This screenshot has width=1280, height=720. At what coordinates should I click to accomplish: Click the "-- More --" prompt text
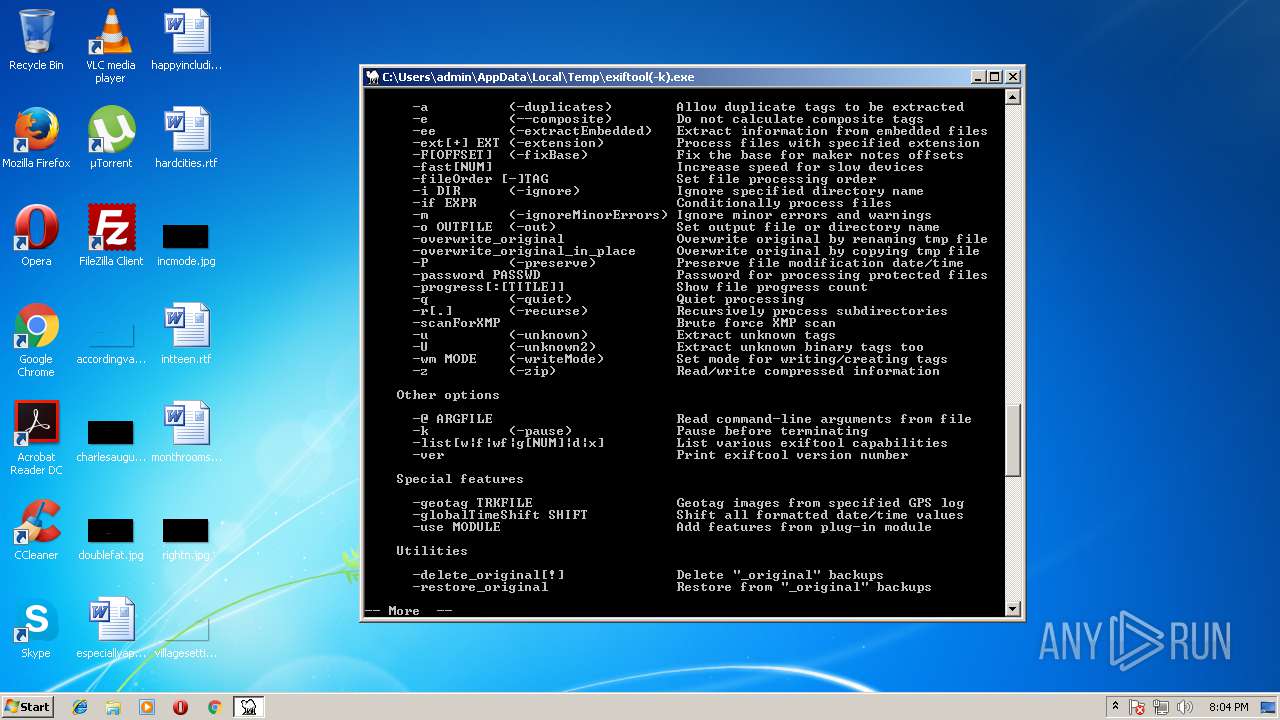coord(408,611)
